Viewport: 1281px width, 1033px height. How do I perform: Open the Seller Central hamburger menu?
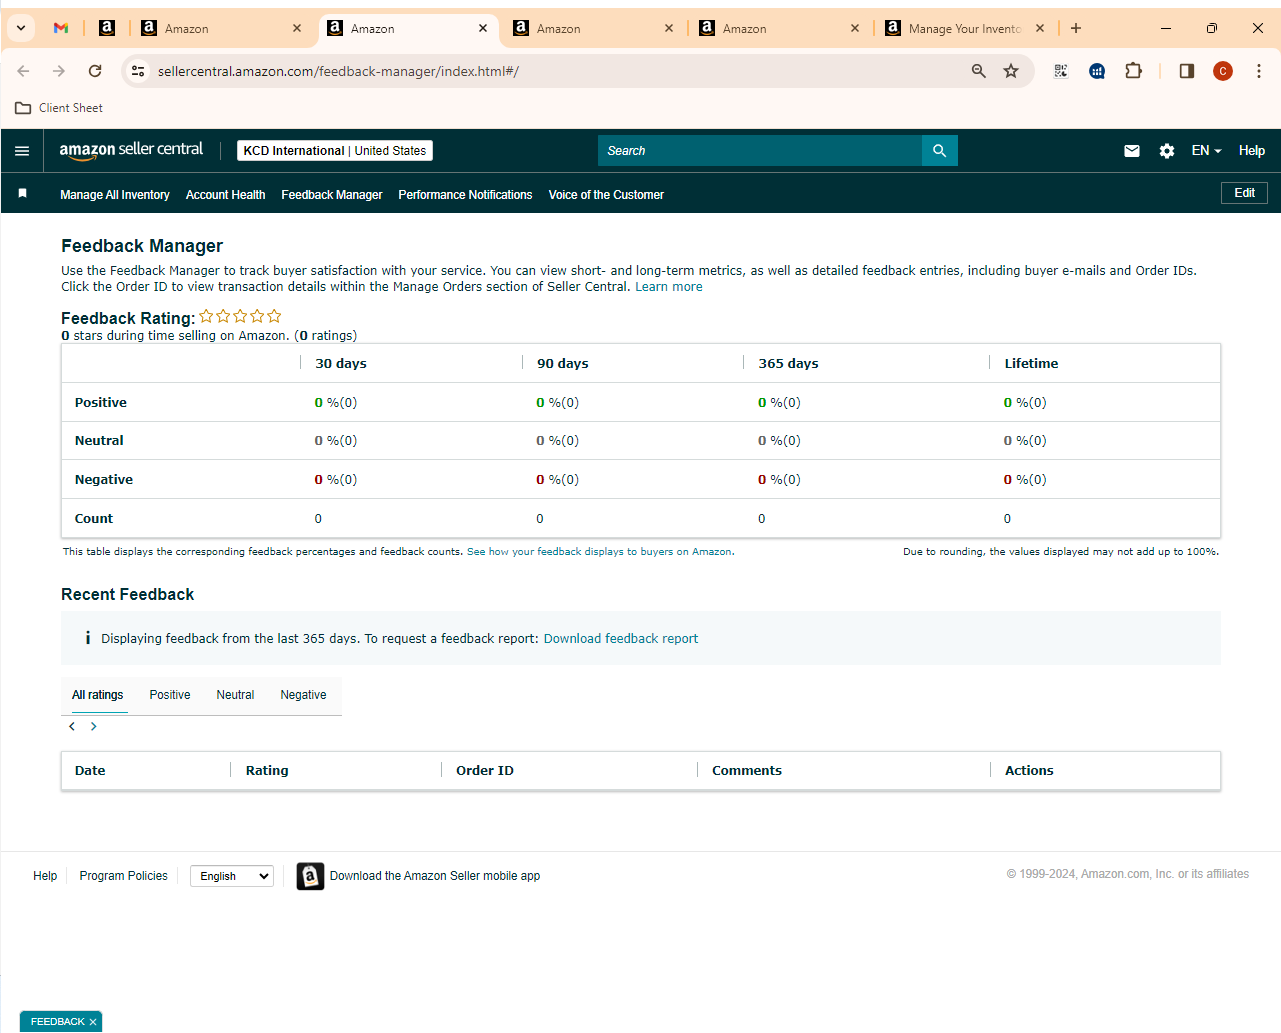(22, 151)
